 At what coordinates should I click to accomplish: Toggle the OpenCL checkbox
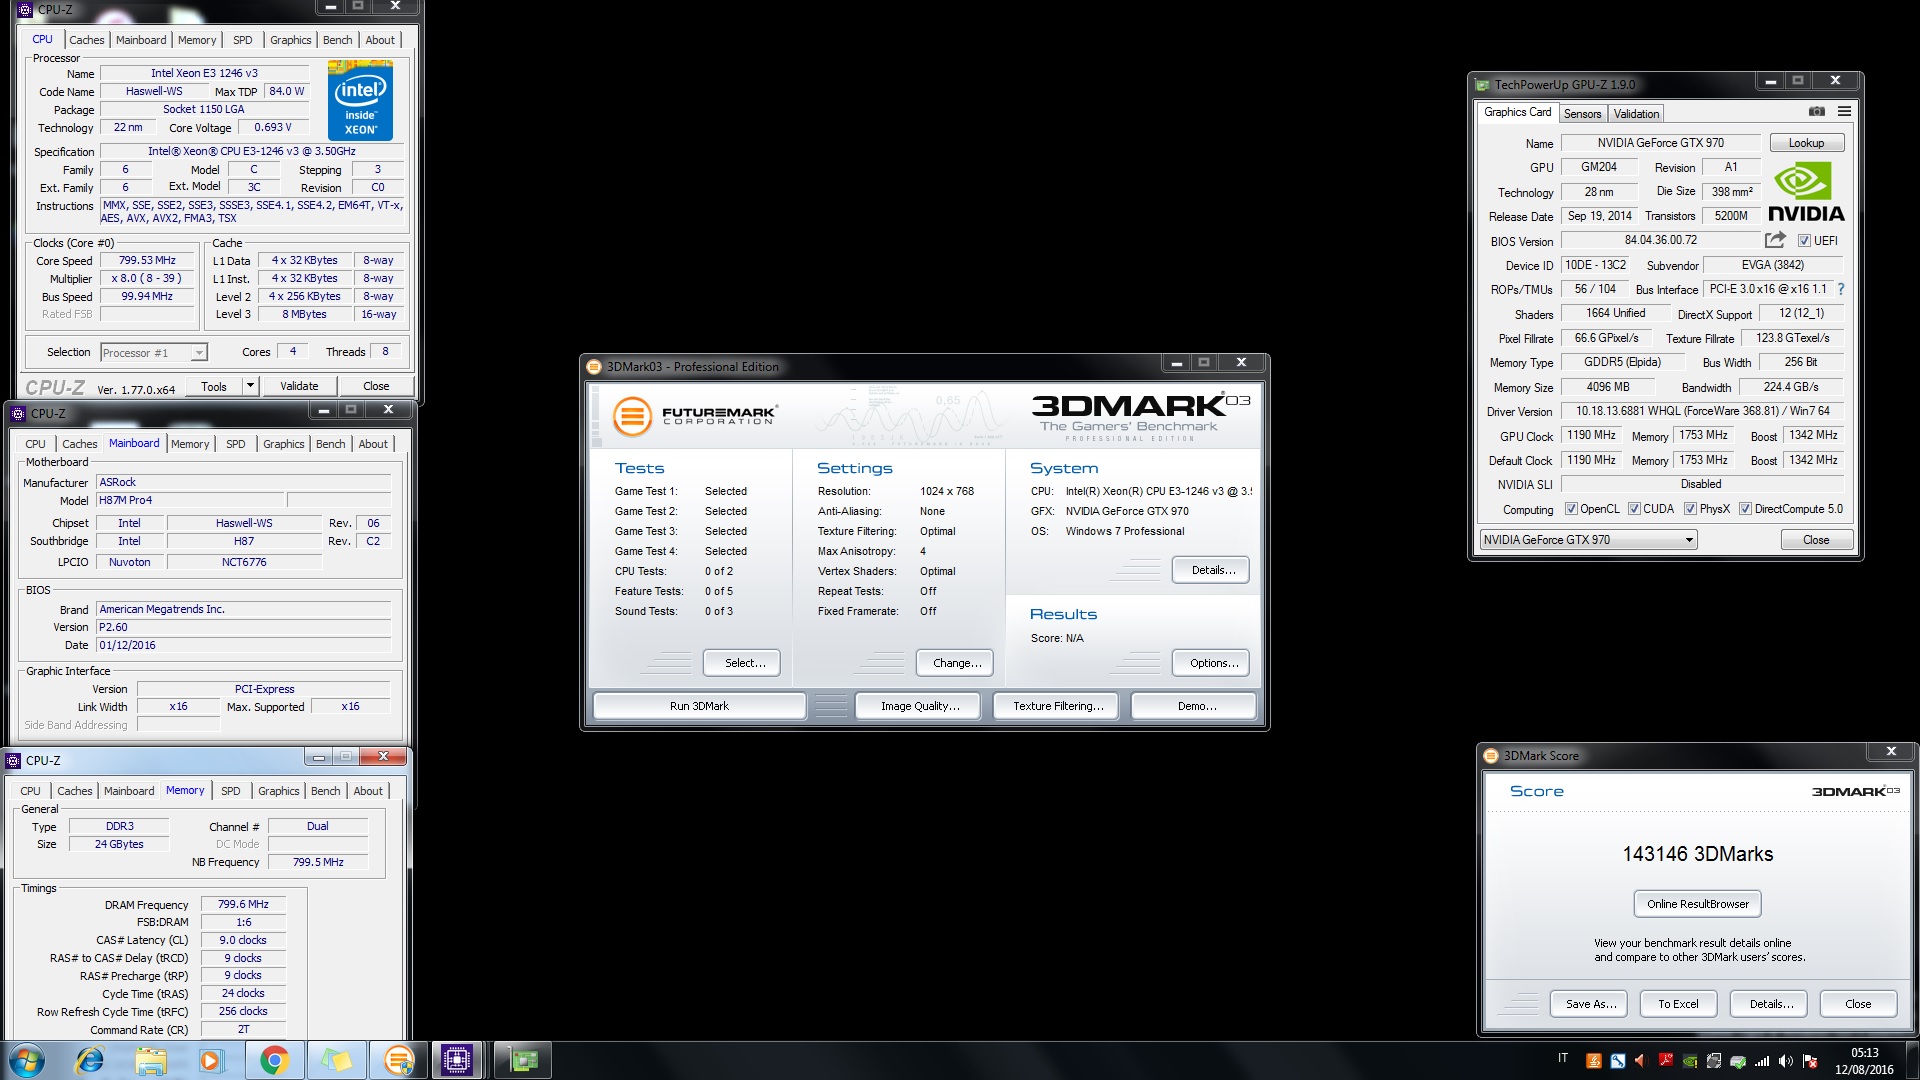(1571, 509)
